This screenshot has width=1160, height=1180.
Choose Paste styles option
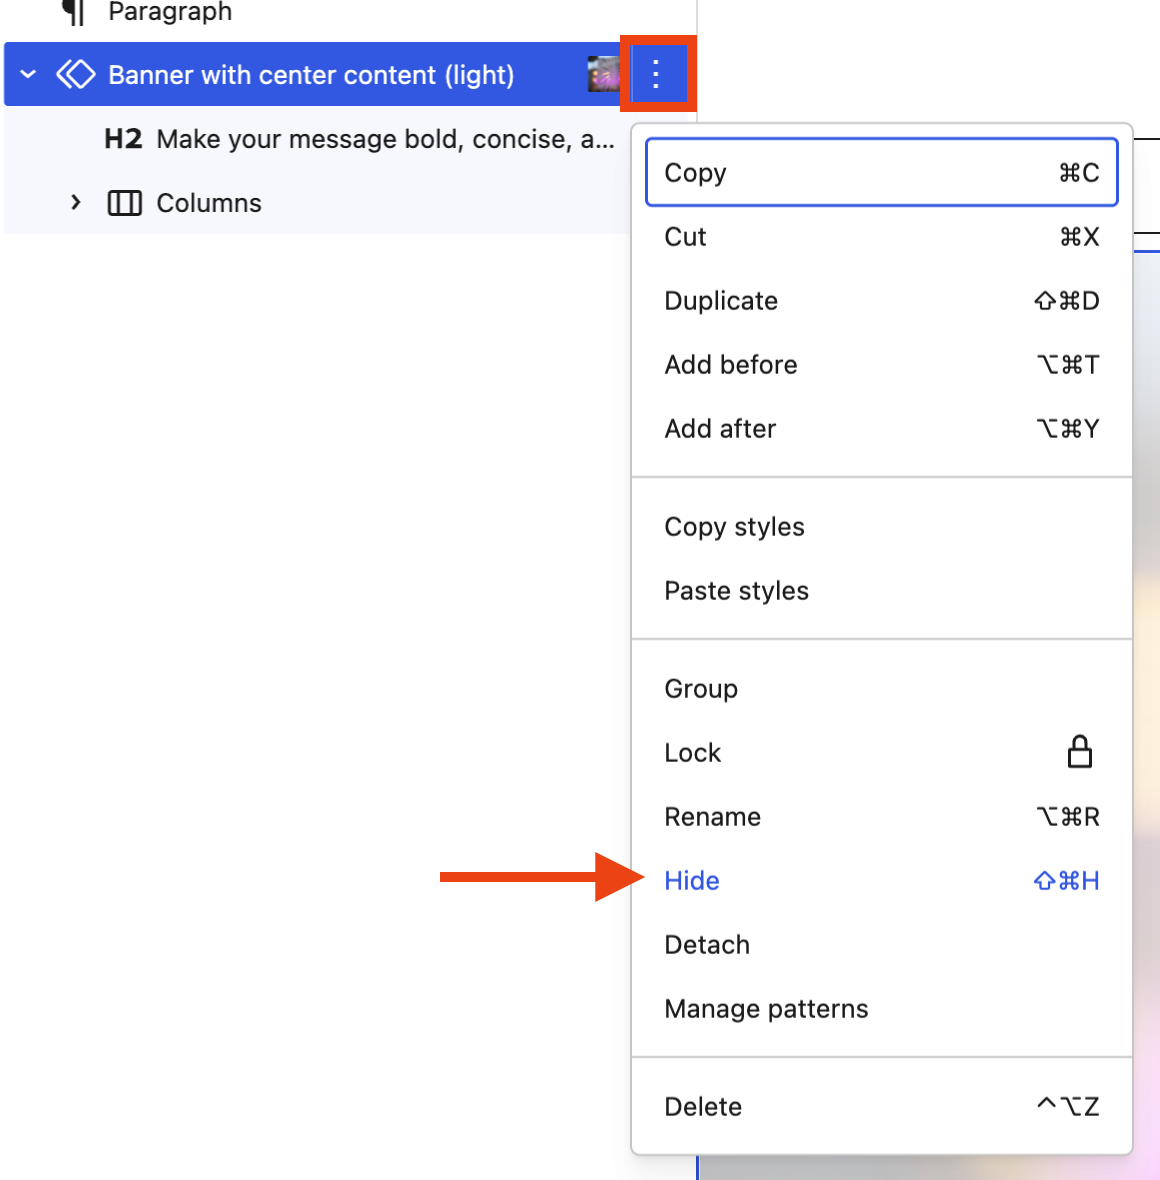click(x=881, y=591)
